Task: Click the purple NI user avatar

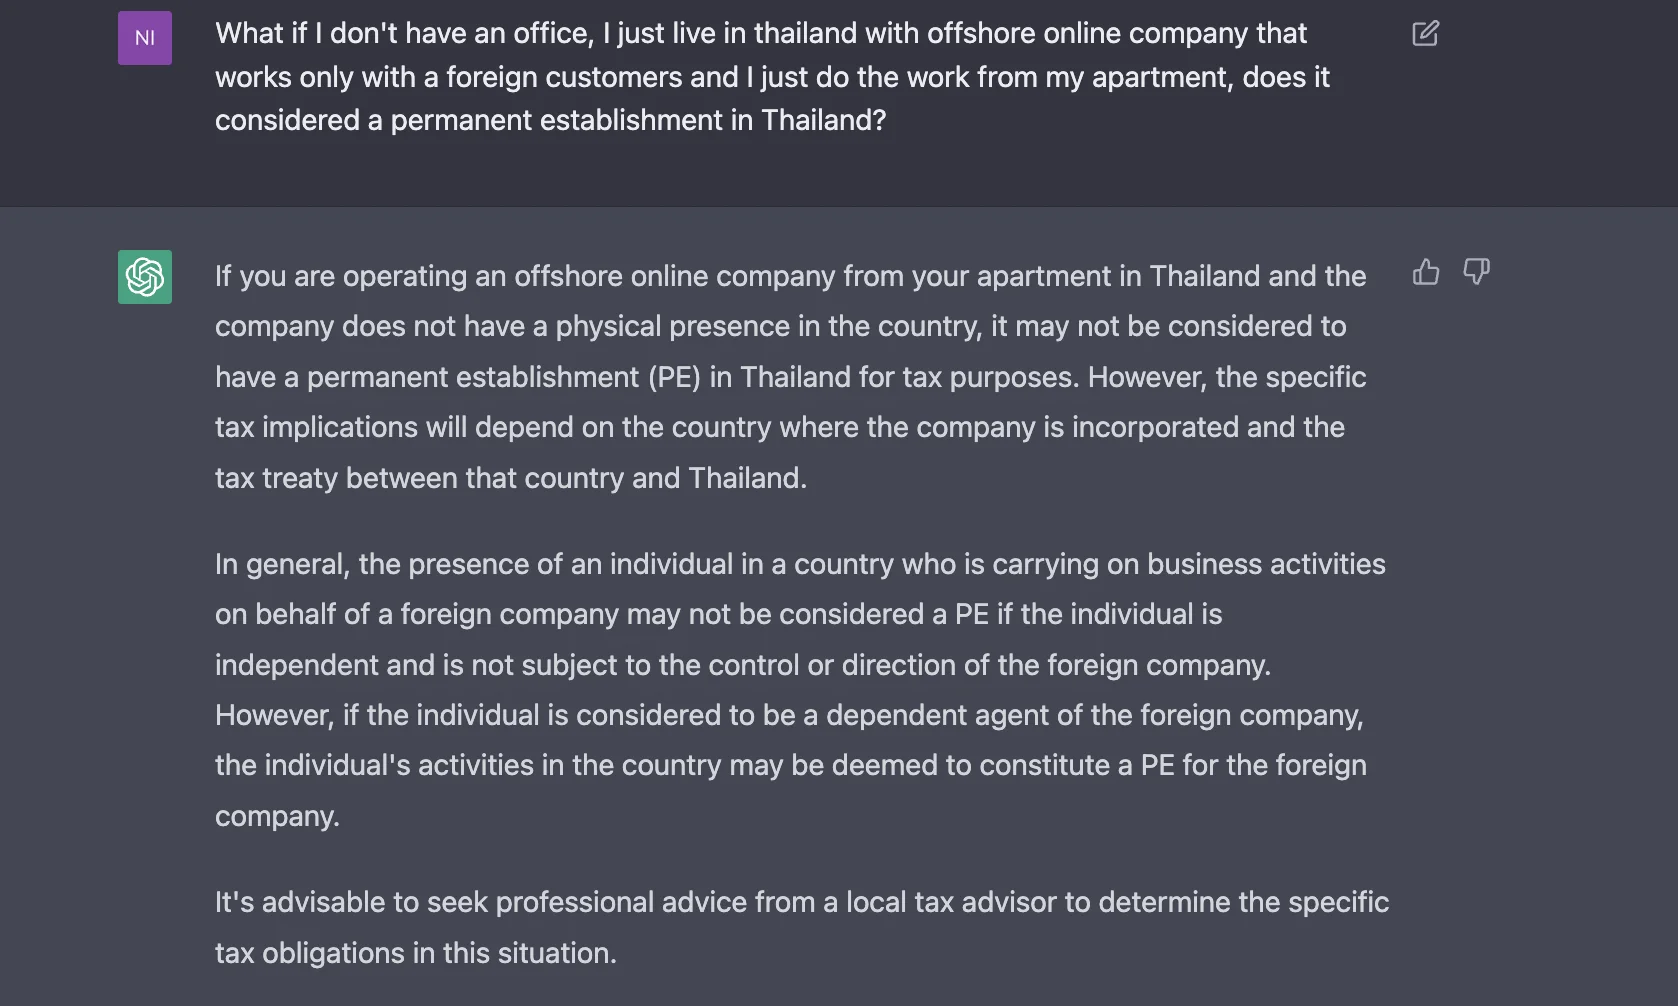Action: [145, 38]
